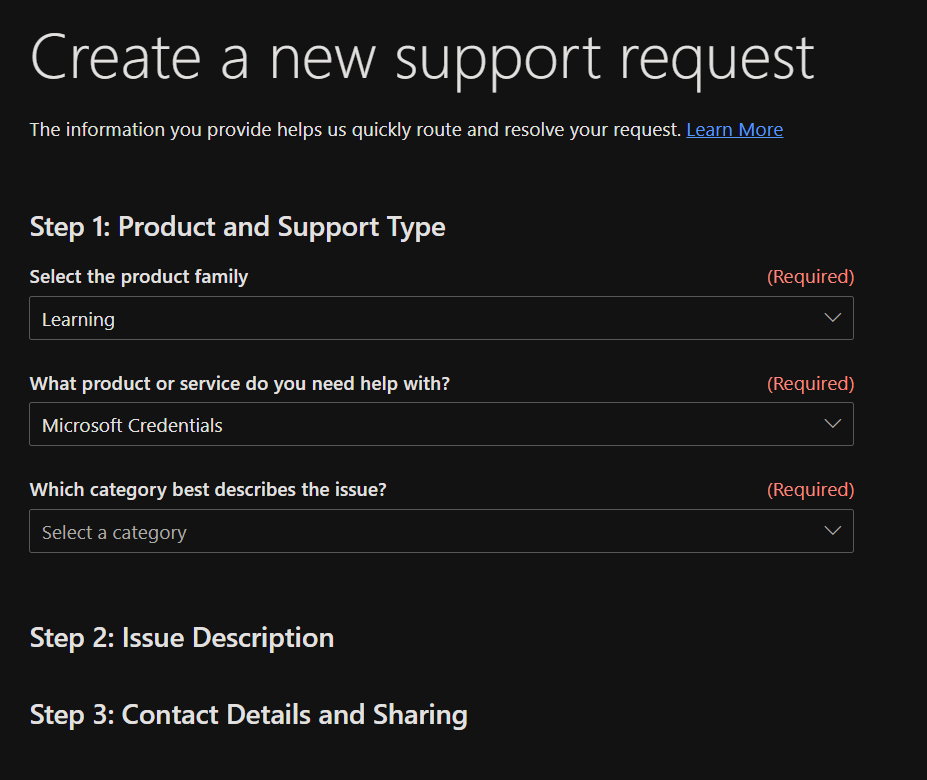Click the Step 1: Product and Support Type heading
927x780 pixels.
(x=237, y=227)
